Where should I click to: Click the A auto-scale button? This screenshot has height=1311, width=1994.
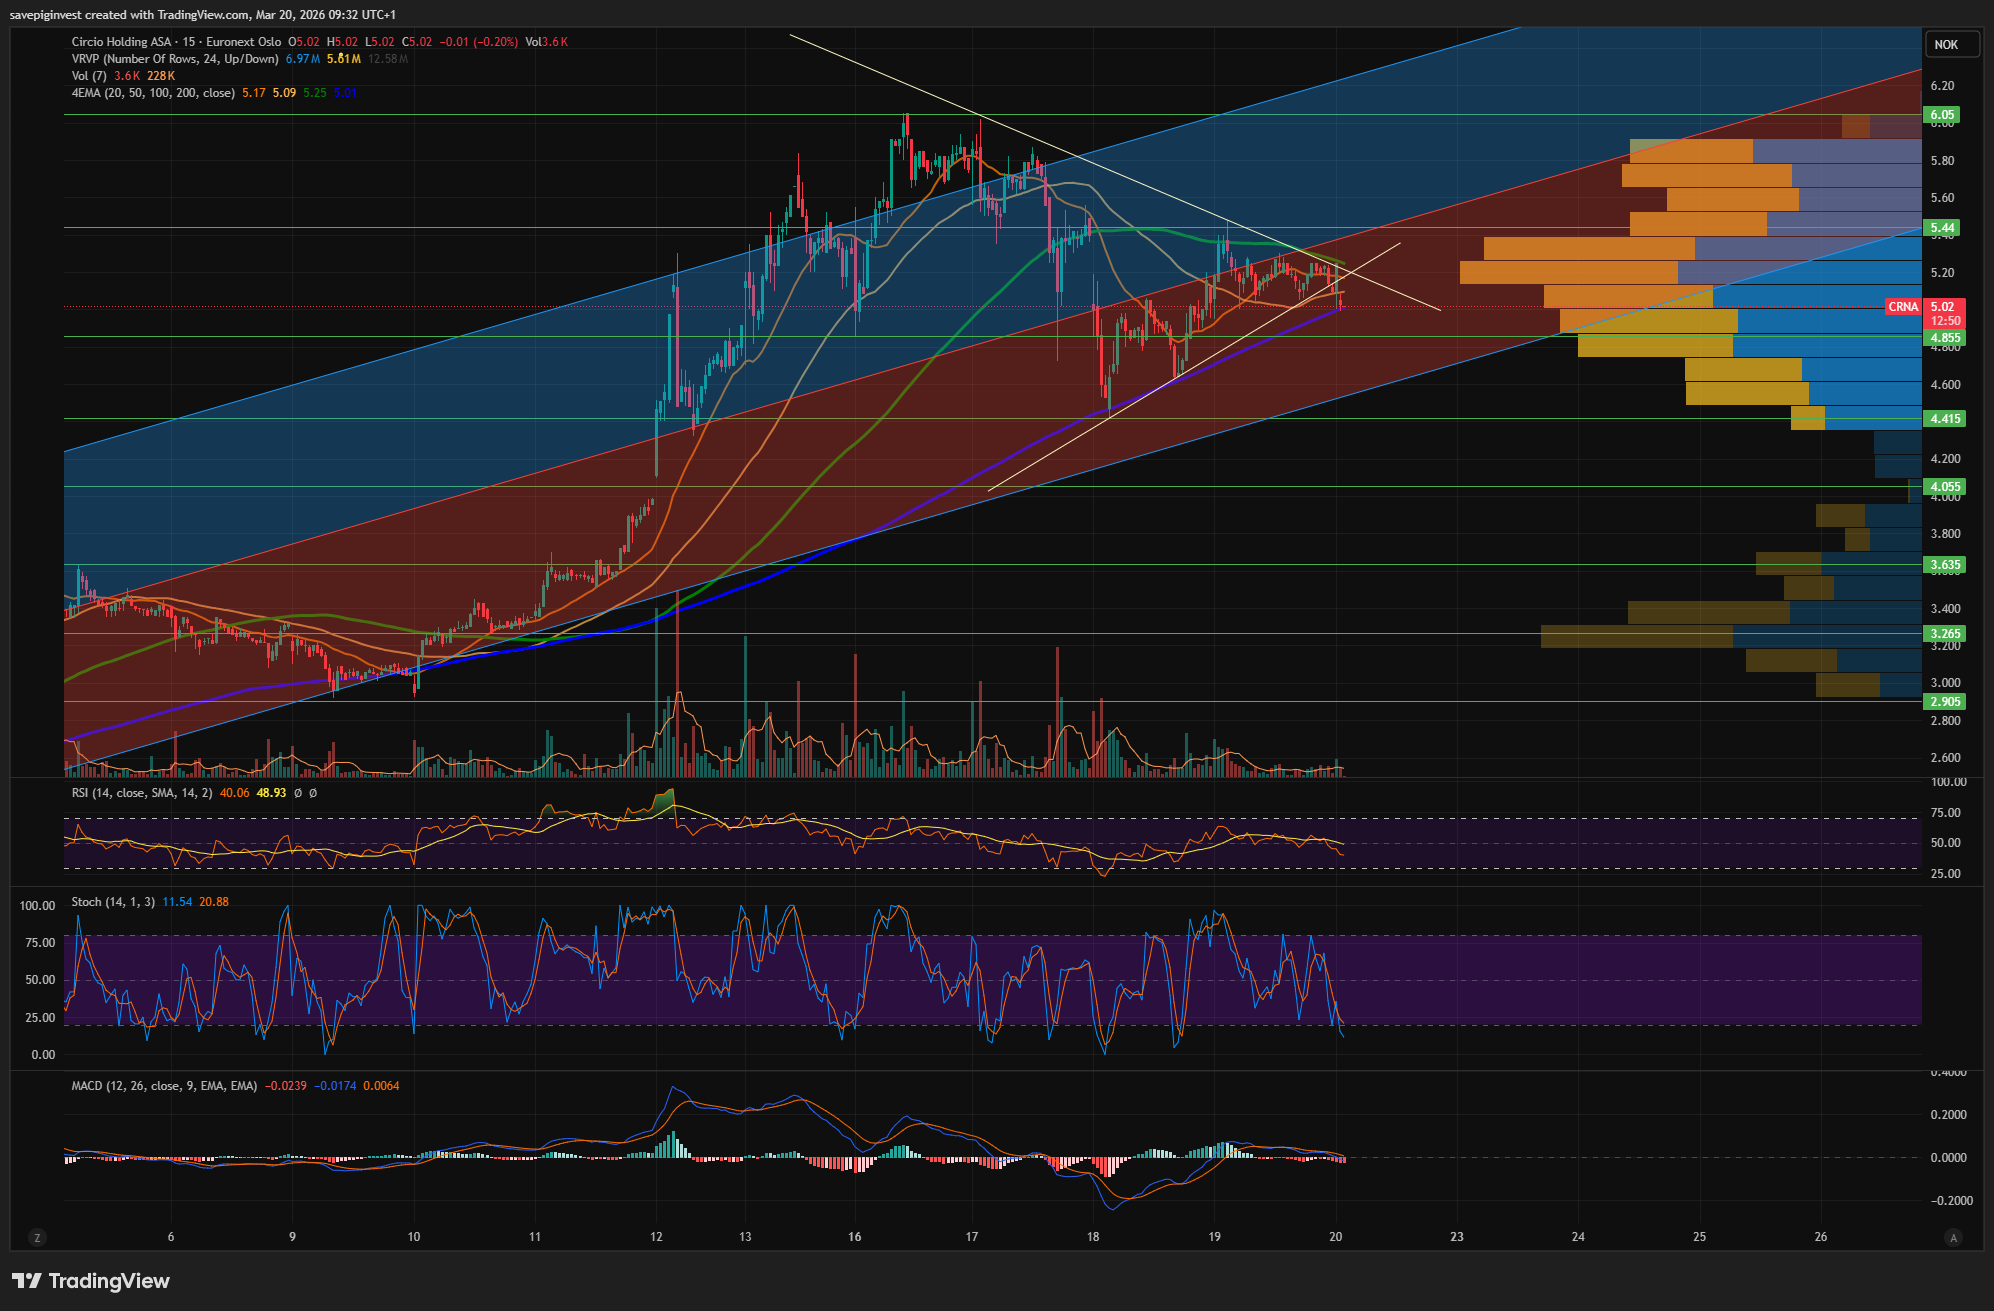tap(1953, 1237)
